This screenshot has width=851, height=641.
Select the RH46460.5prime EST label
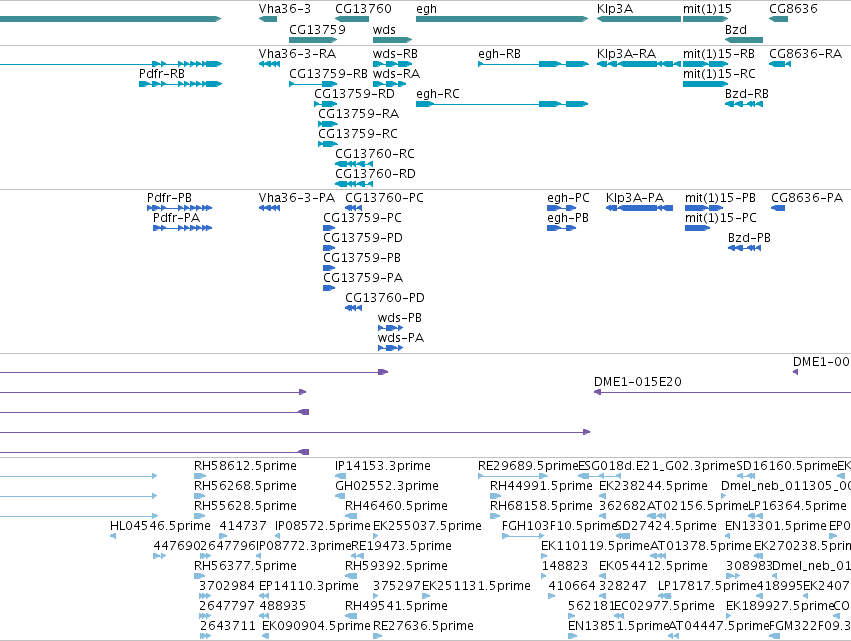396,506
